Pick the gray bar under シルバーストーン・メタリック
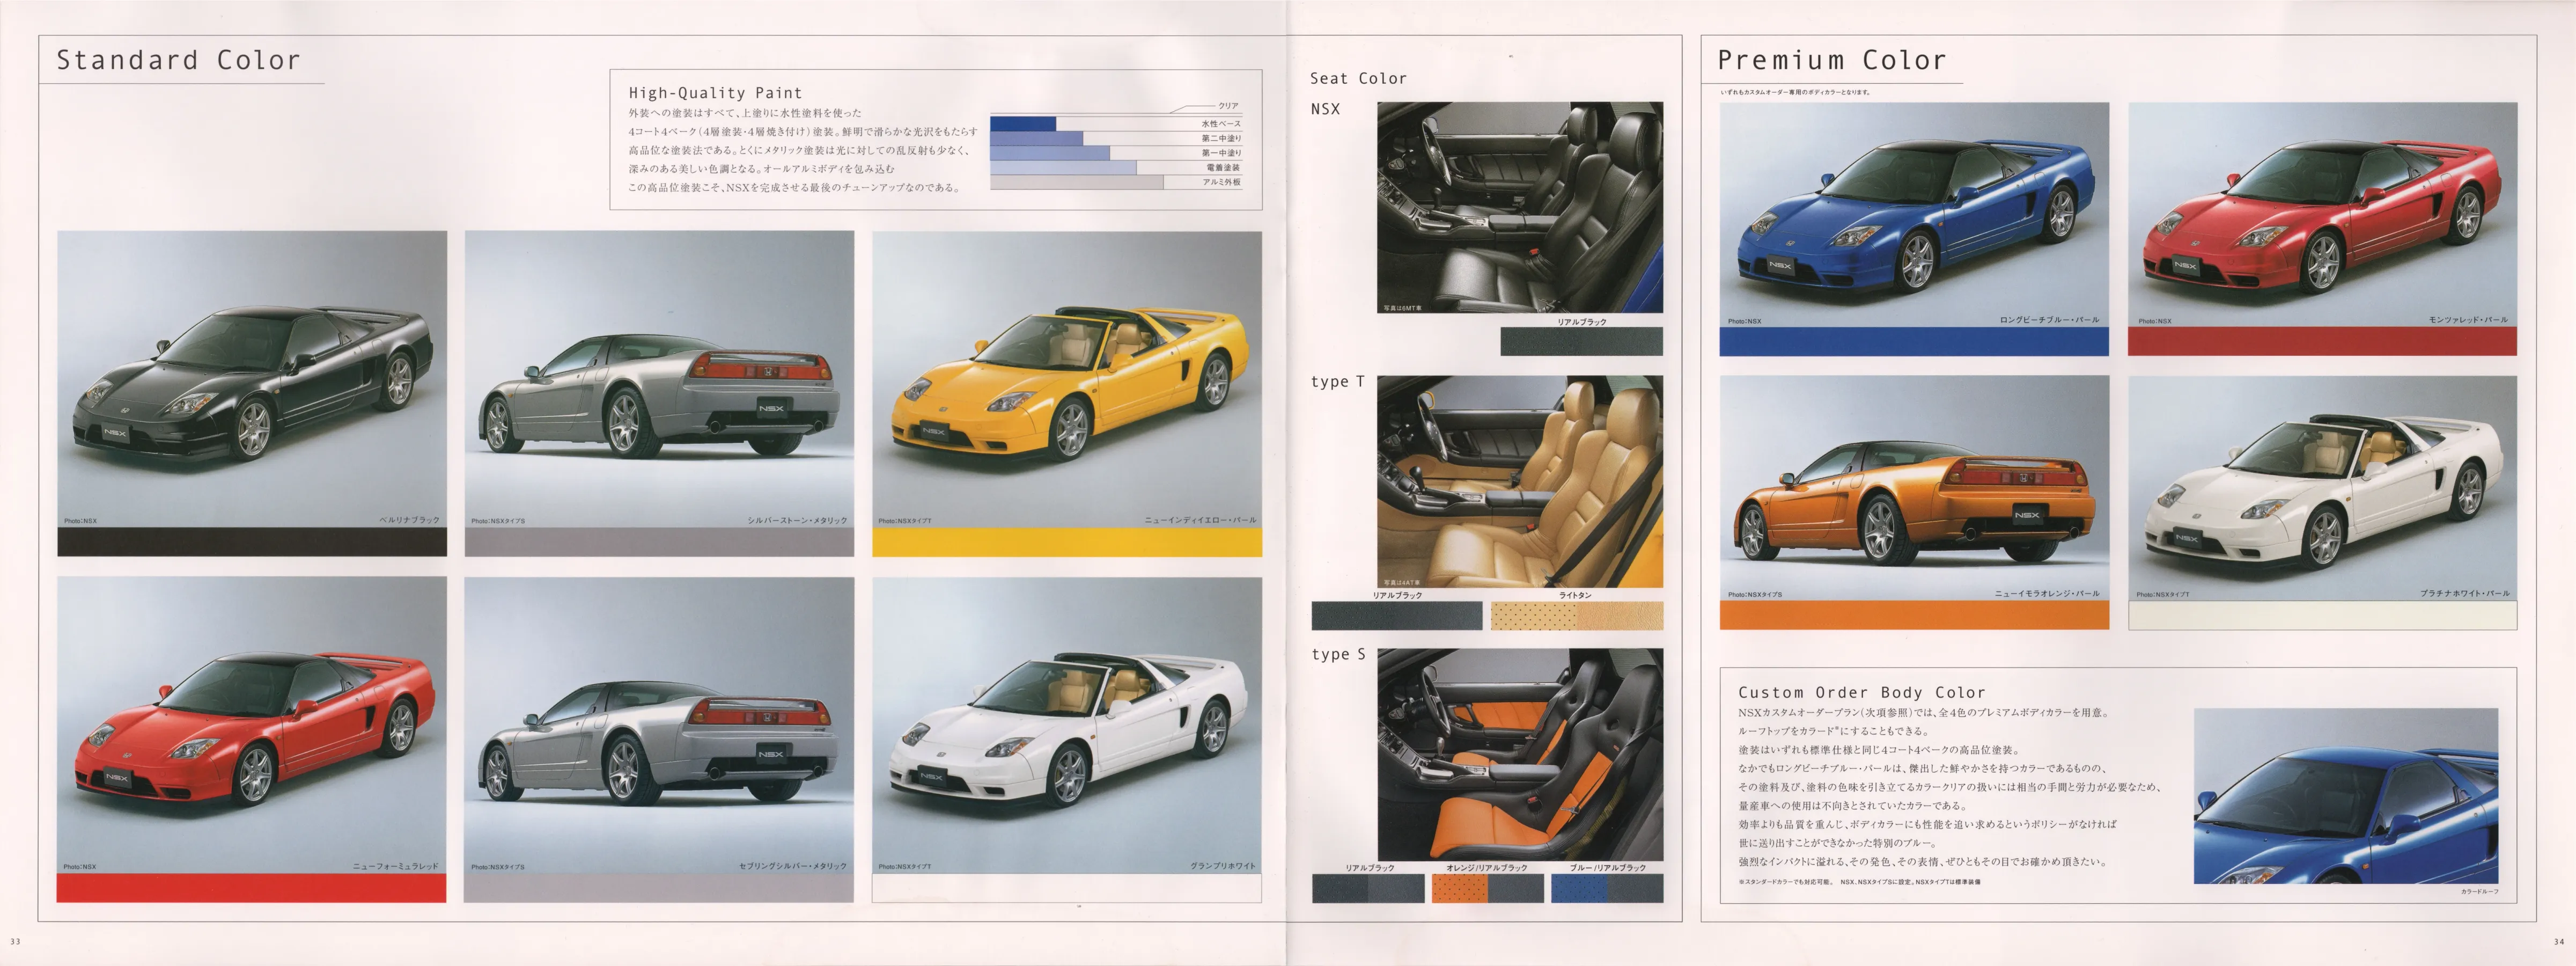Image resolution: width=2576 pixels, height=966 pixels. [659, 542]
